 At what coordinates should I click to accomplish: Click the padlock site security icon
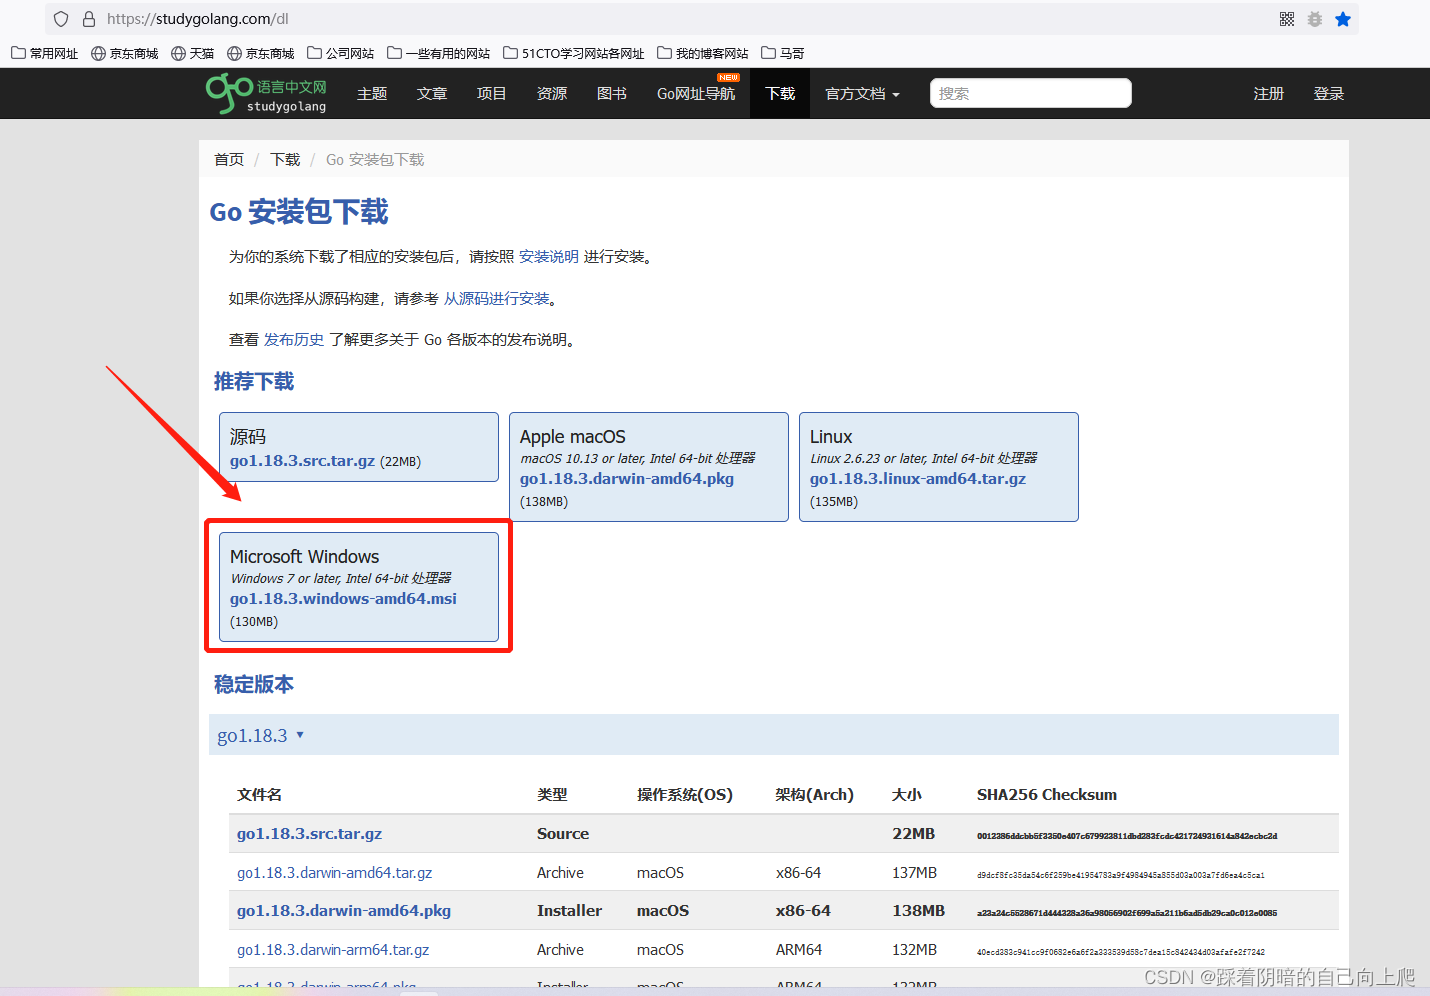click(89, 19)
